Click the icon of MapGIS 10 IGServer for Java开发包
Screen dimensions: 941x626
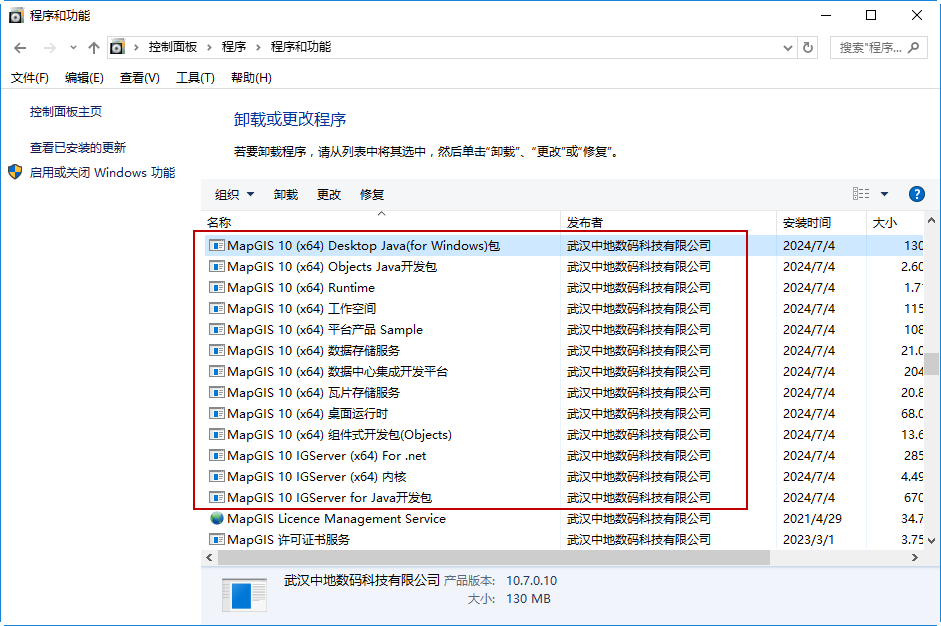(217, 497)
